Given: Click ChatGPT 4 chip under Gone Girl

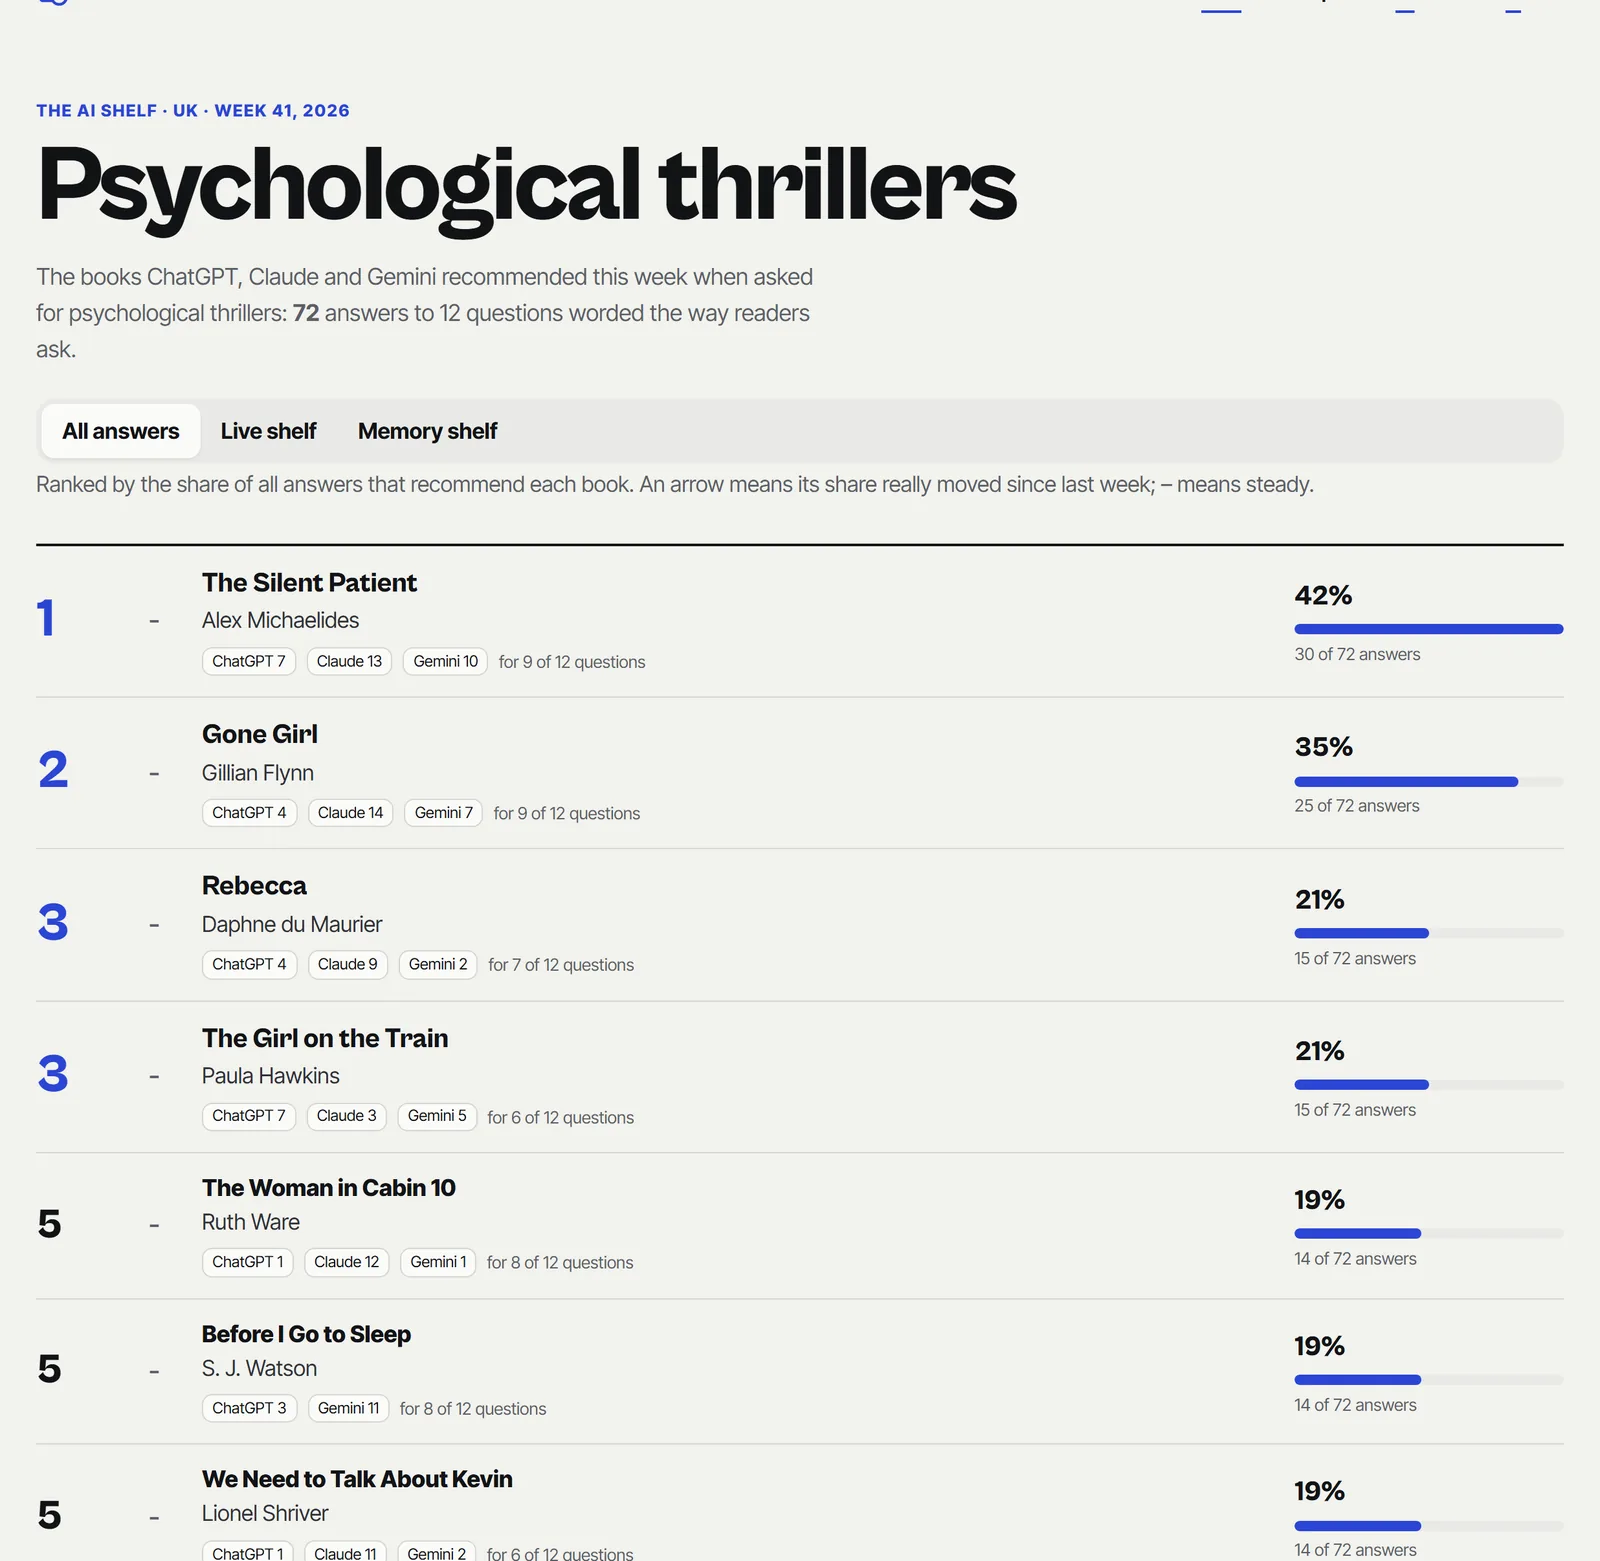Looking at the screenshot, I should [x=249, y=813].
